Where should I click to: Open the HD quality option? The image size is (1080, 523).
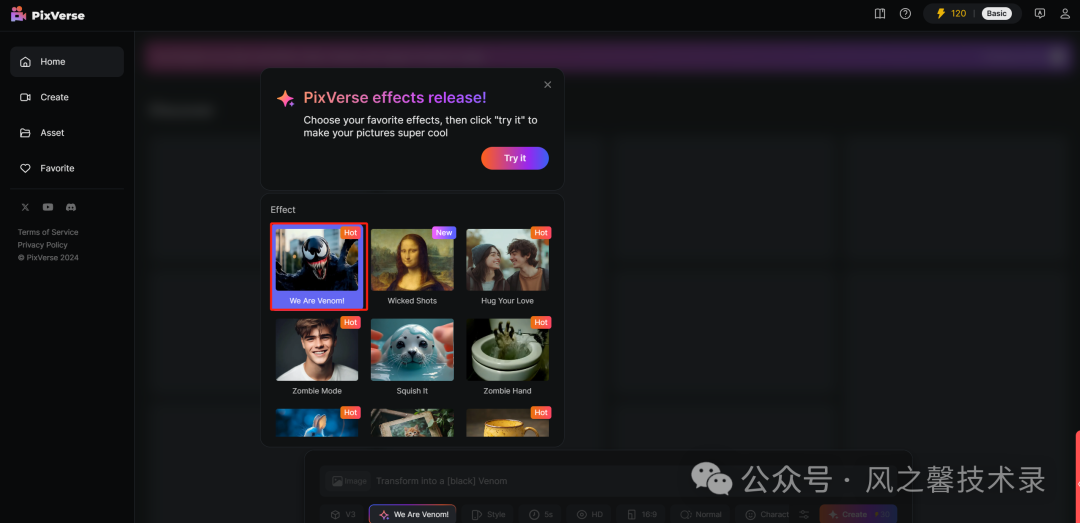click(590, 515)
